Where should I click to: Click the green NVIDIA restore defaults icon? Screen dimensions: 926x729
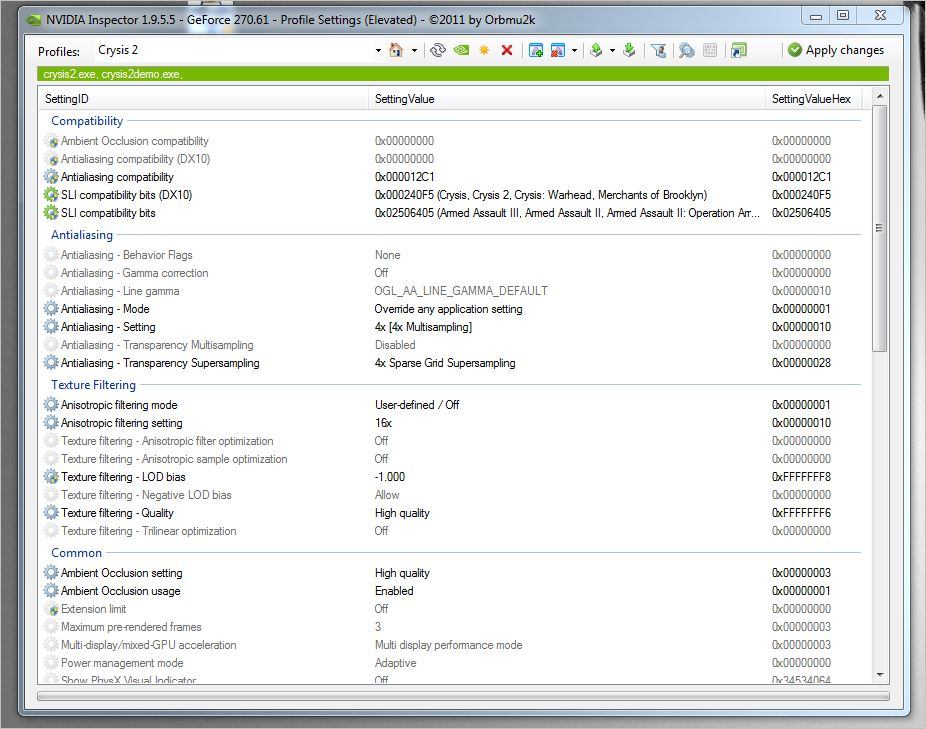(x=461, y=50)
